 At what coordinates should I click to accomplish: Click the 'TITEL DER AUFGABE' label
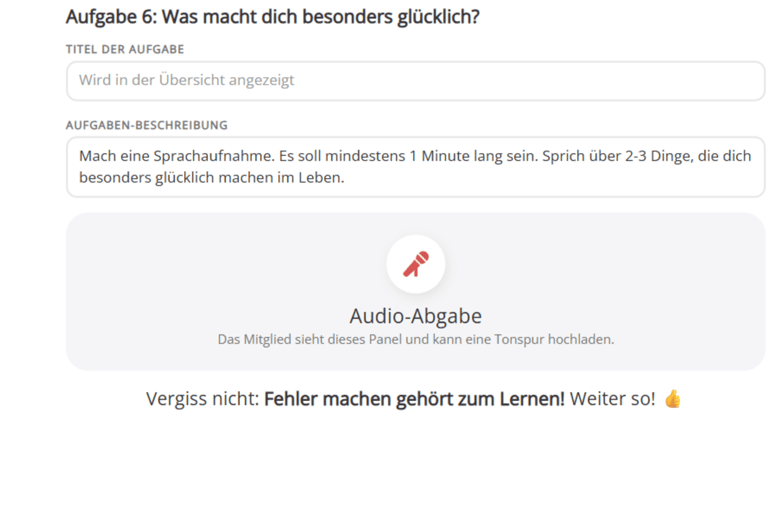125,49
